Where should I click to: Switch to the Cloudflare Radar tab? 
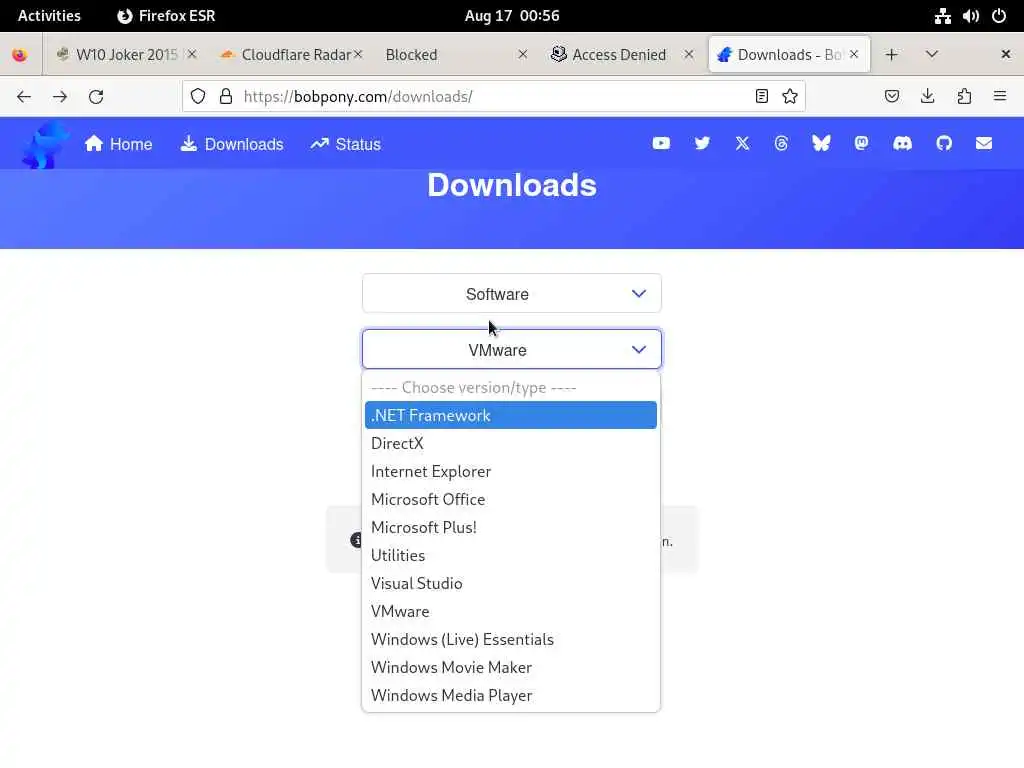pyautogui.click(x=291, y=54)
